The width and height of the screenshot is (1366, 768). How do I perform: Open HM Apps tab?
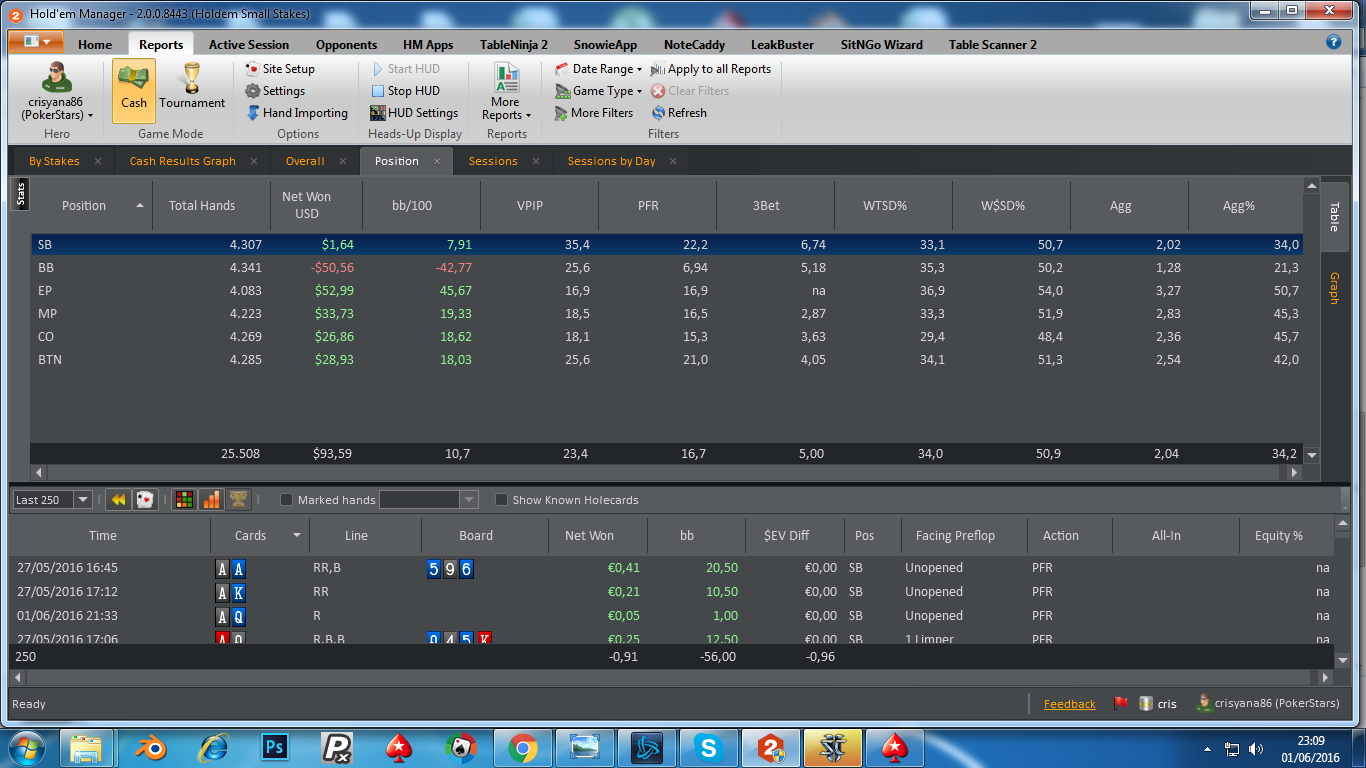[428, 45]
